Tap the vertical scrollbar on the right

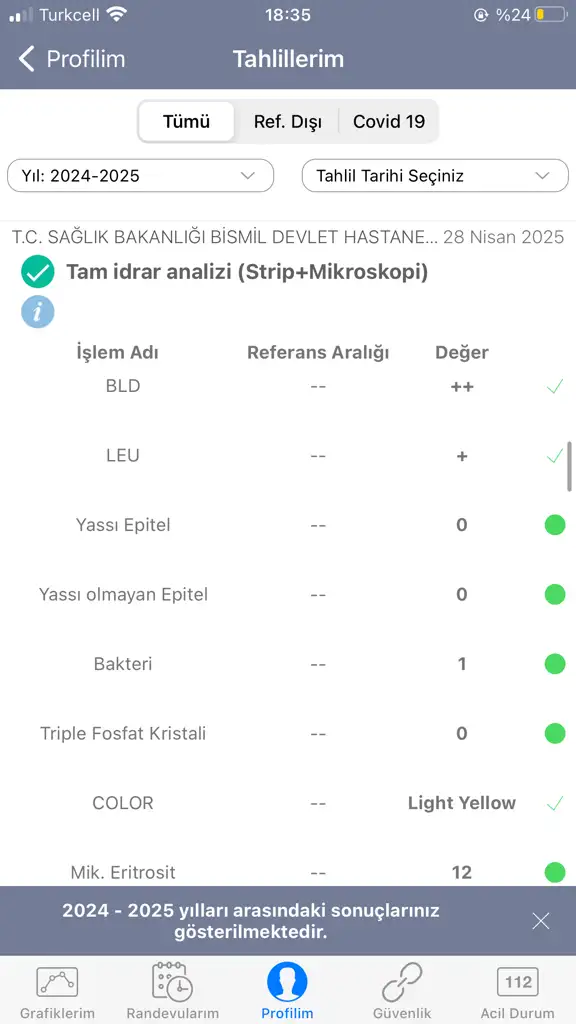[x=569, y=466]
